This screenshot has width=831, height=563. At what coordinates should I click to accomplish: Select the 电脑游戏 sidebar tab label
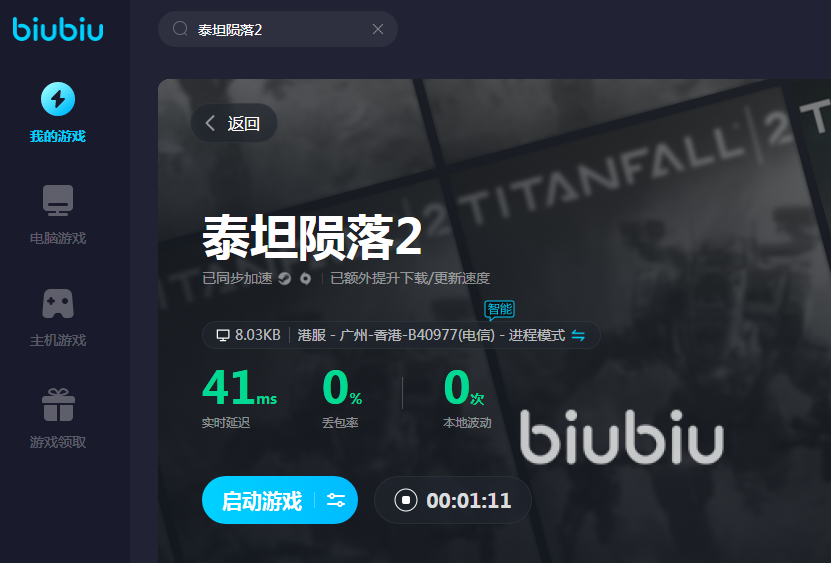tap(58, 239)
